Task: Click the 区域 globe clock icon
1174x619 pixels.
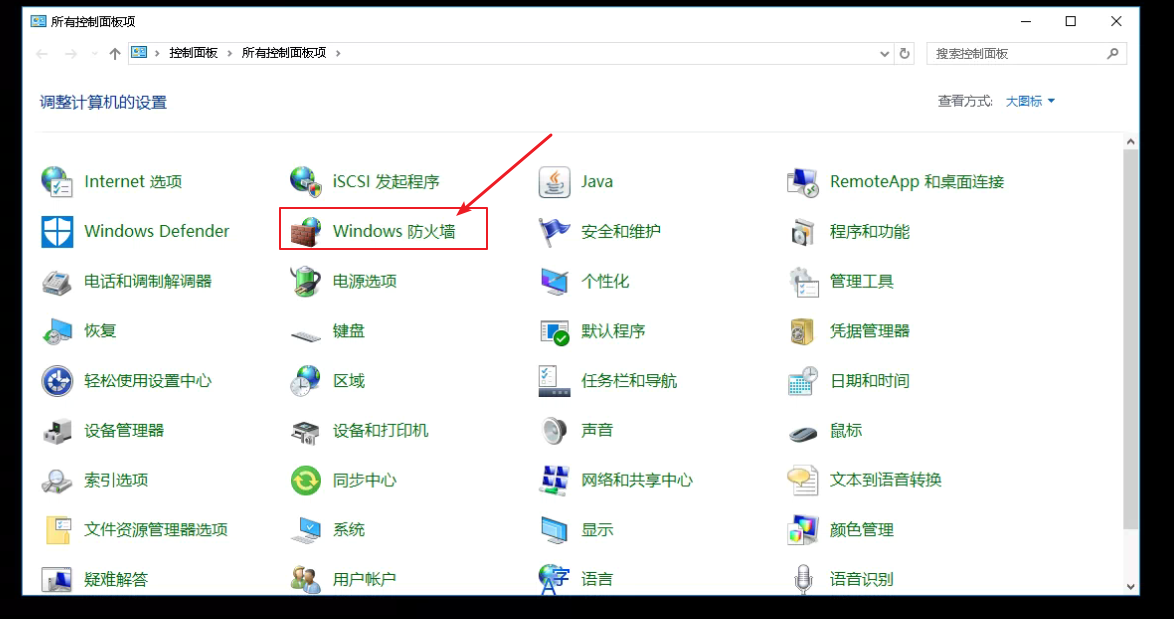Action: coord(305,381)
